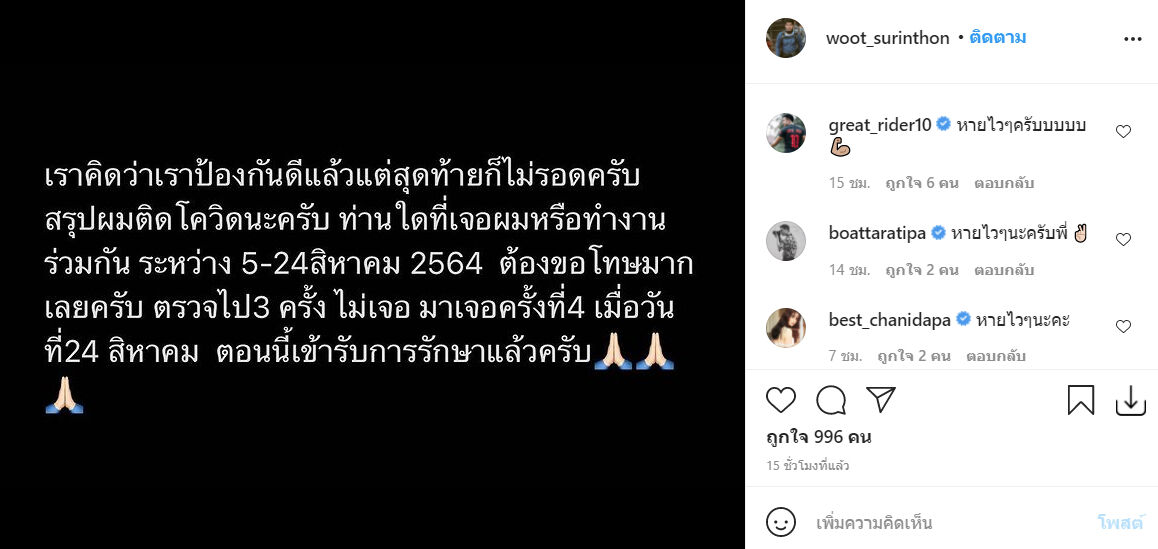The width and height of the screenshot is (1158, 549).
Task: Open the woot_surinthon username link
Action: (888, 38)
